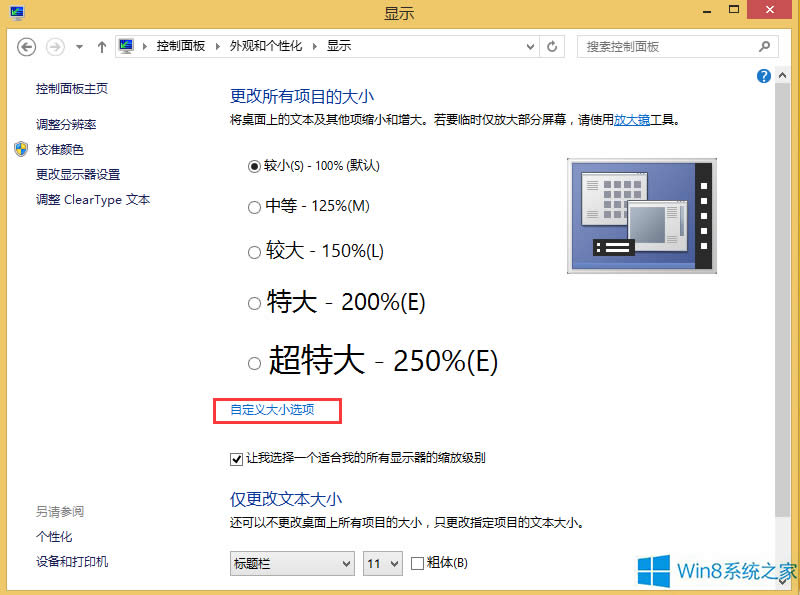800x595 pixels.
Task: Click the back navigation arrow
Action: pos(27,46)
